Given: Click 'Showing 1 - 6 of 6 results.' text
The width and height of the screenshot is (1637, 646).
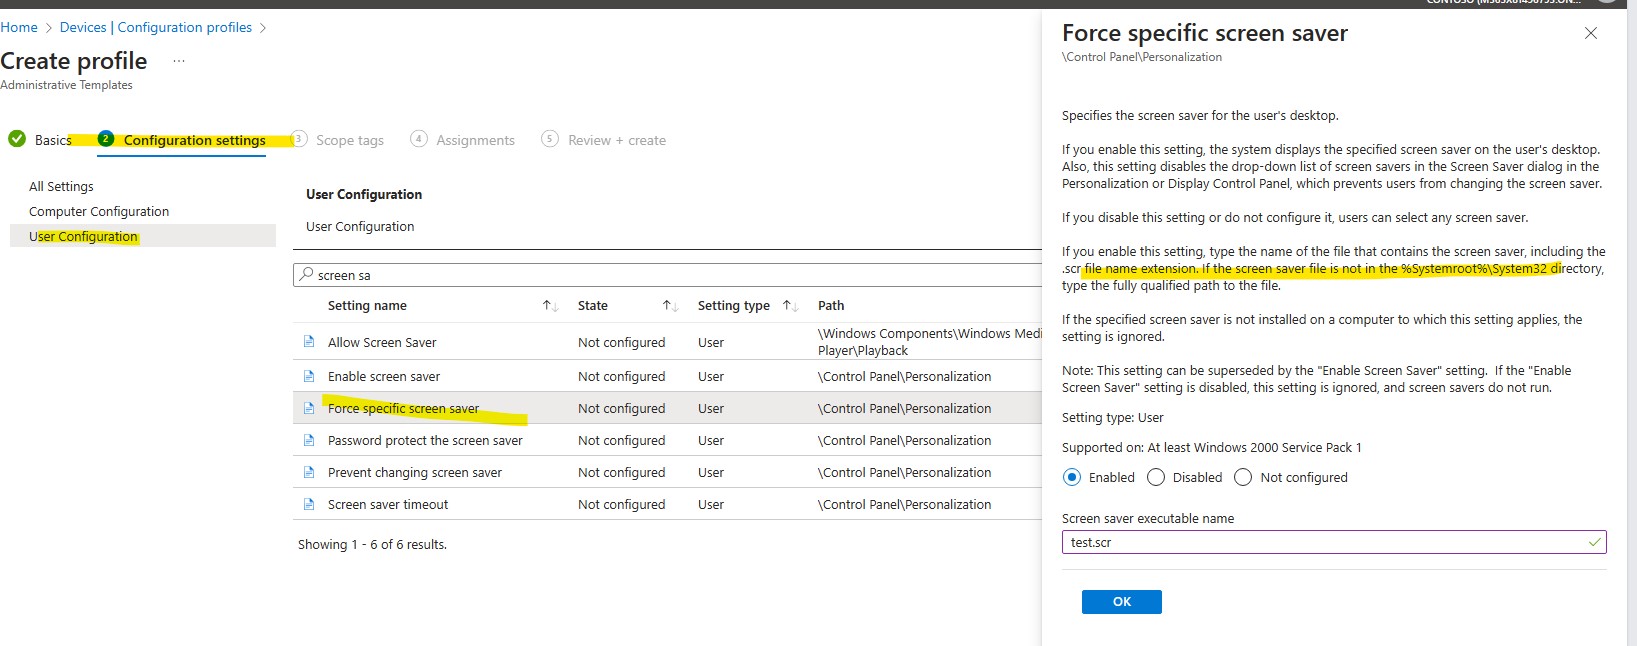Looking at the screenshot, I should [x=372, y=544].
